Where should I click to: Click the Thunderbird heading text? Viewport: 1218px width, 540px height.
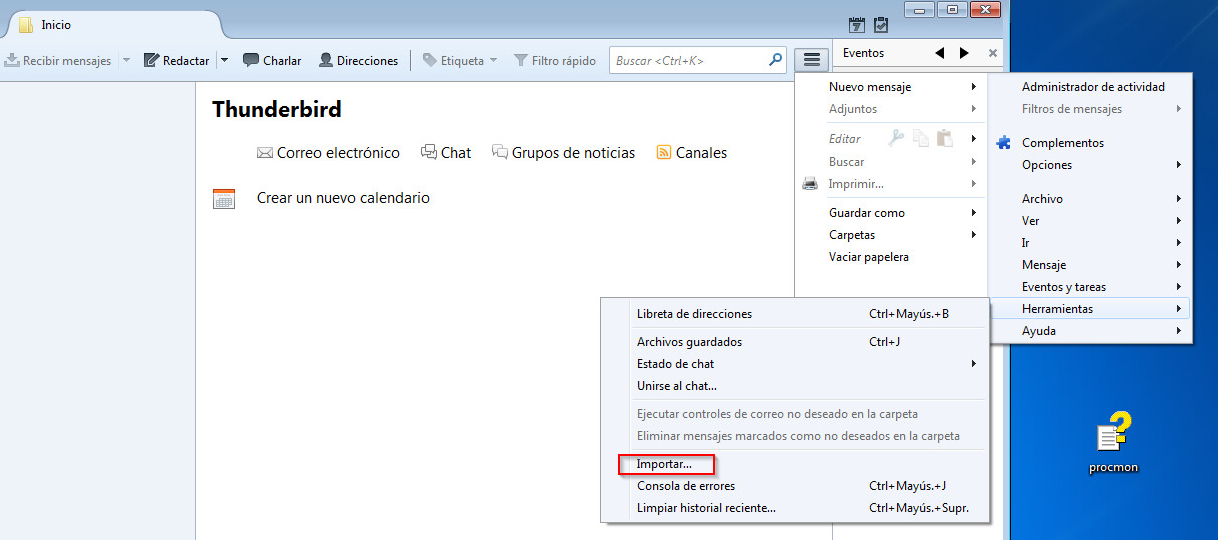pyautogui.click(x=277, y=110)
